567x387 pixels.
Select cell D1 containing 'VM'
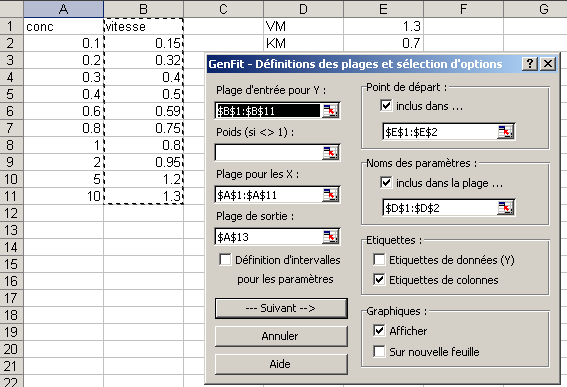(x=303, y=26)
